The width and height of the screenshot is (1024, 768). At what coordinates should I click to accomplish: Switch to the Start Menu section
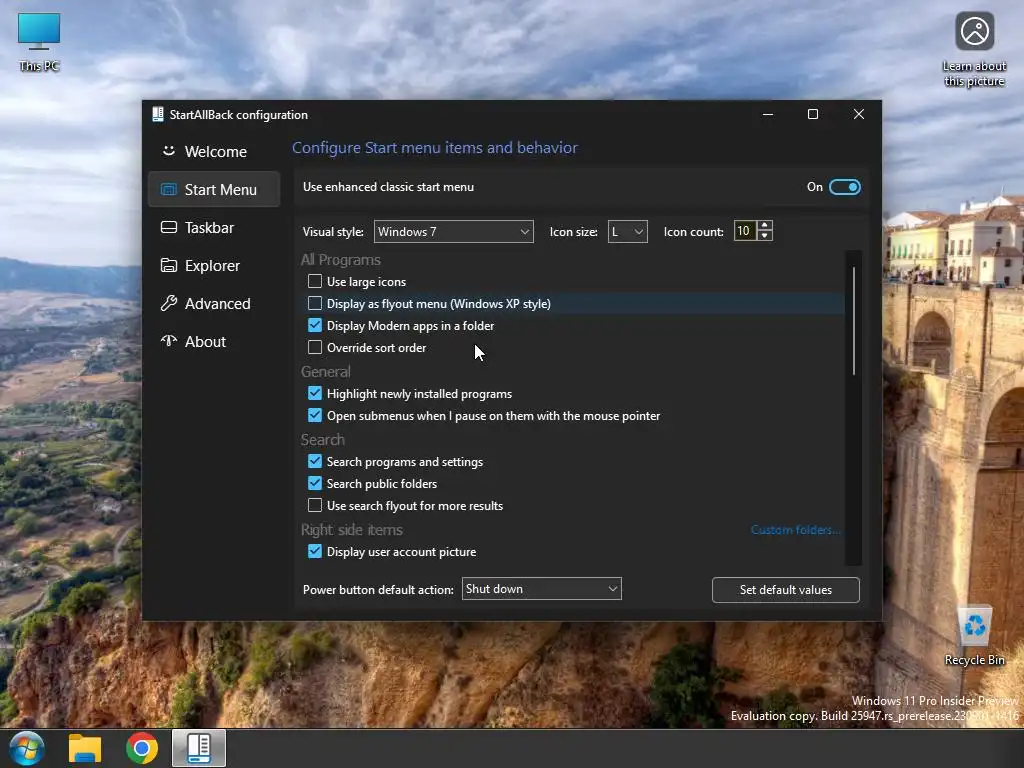(214, 189)
